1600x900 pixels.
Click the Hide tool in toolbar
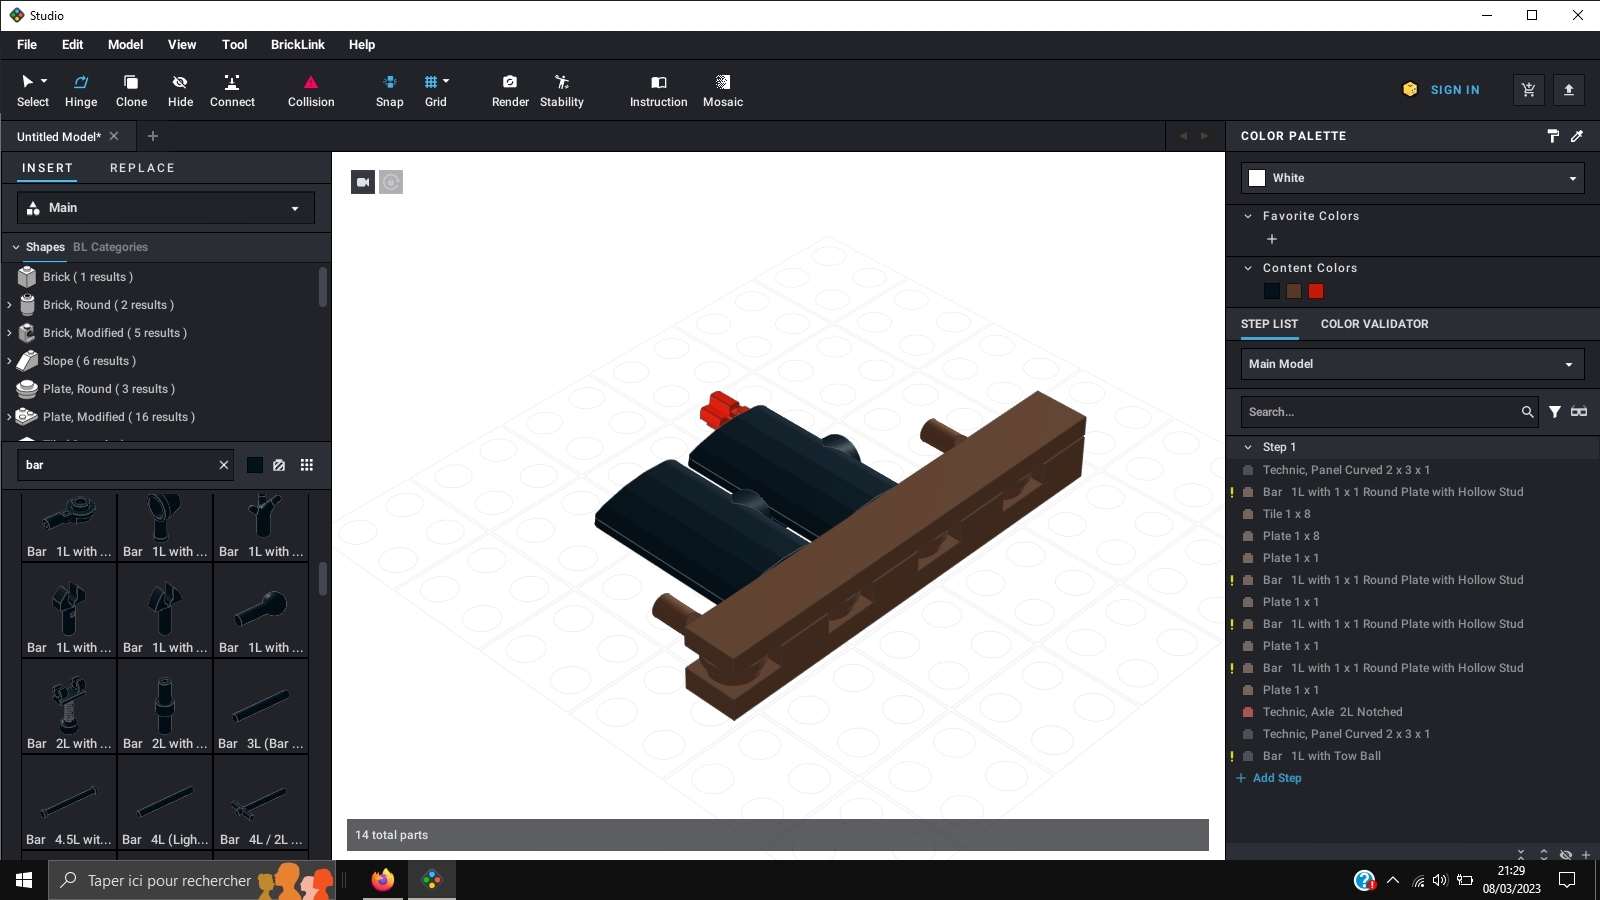click(180, 90)
